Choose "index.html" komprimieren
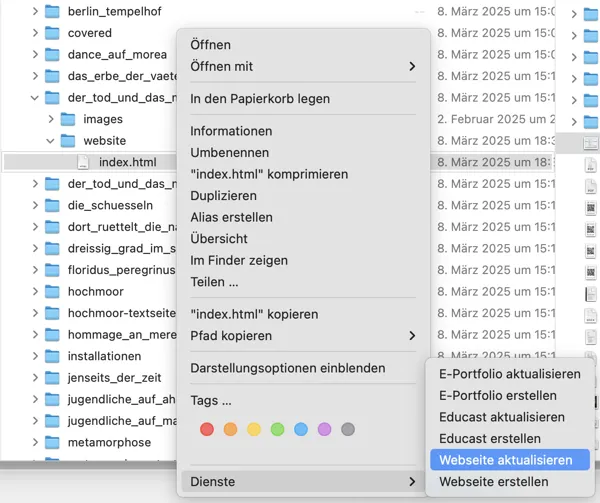Viewport: 600px width, 503px height. (x=303, y=174)
